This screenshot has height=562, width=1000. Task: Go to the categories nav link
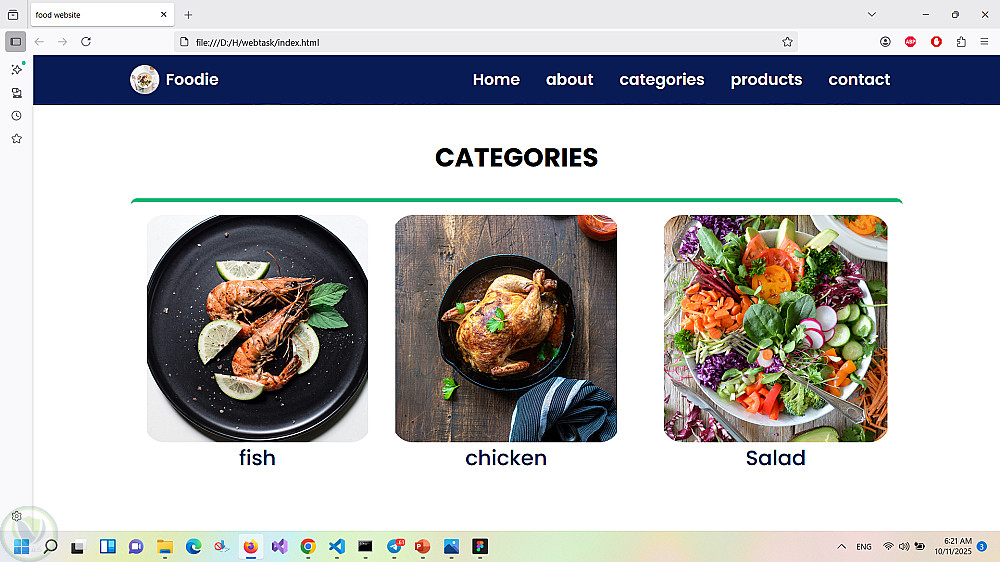coord(661,80)
